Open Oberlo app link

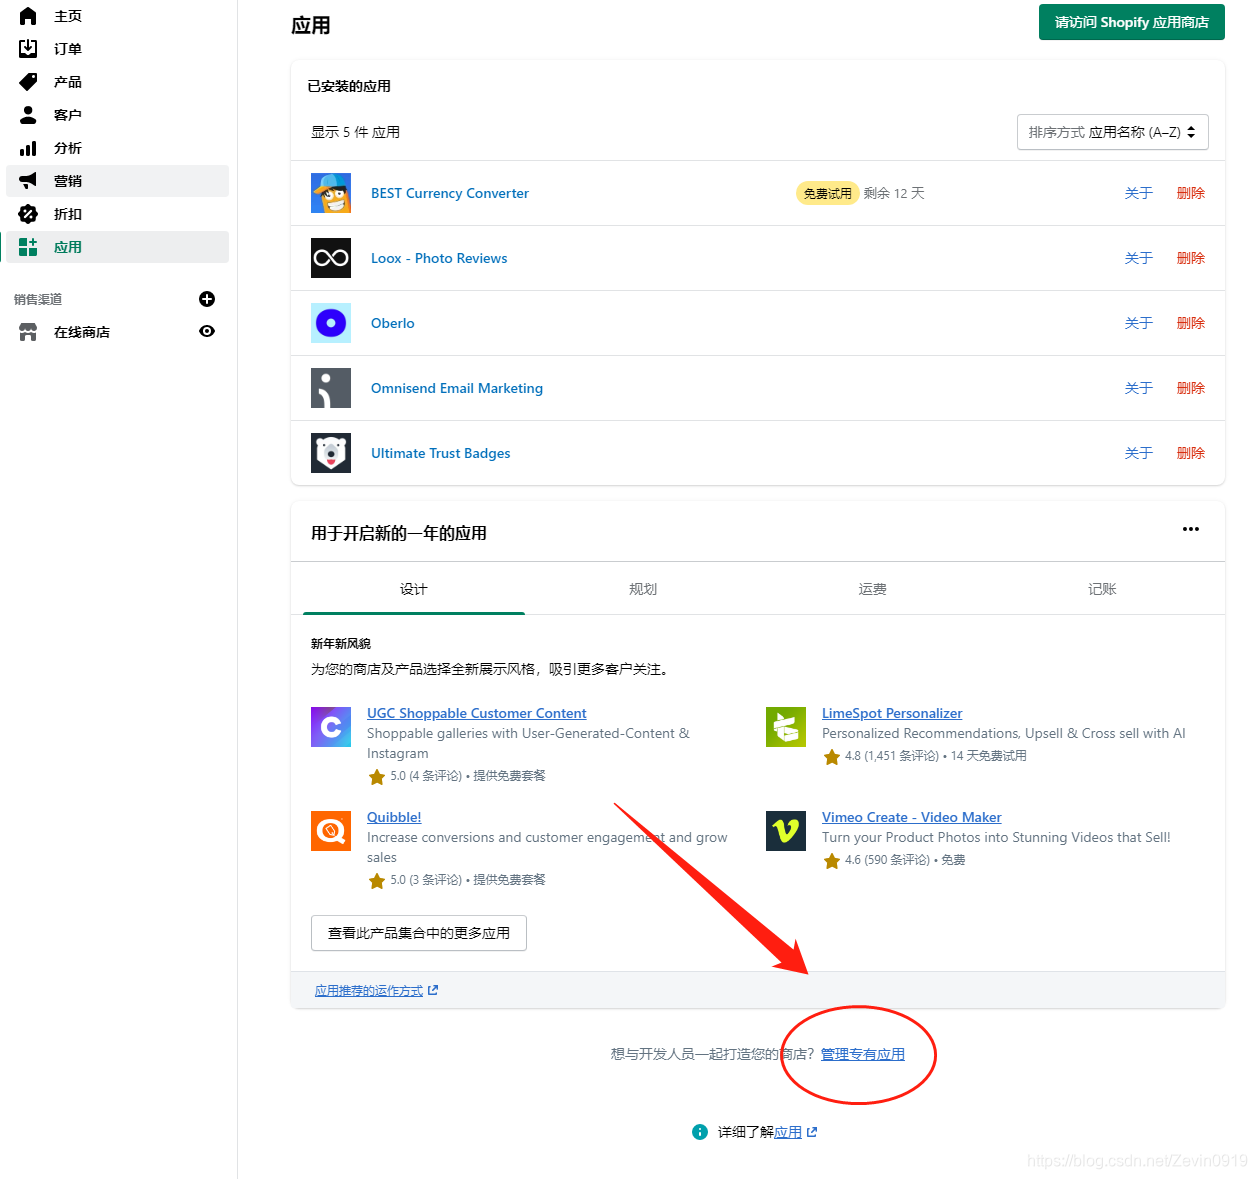[393, 323]
